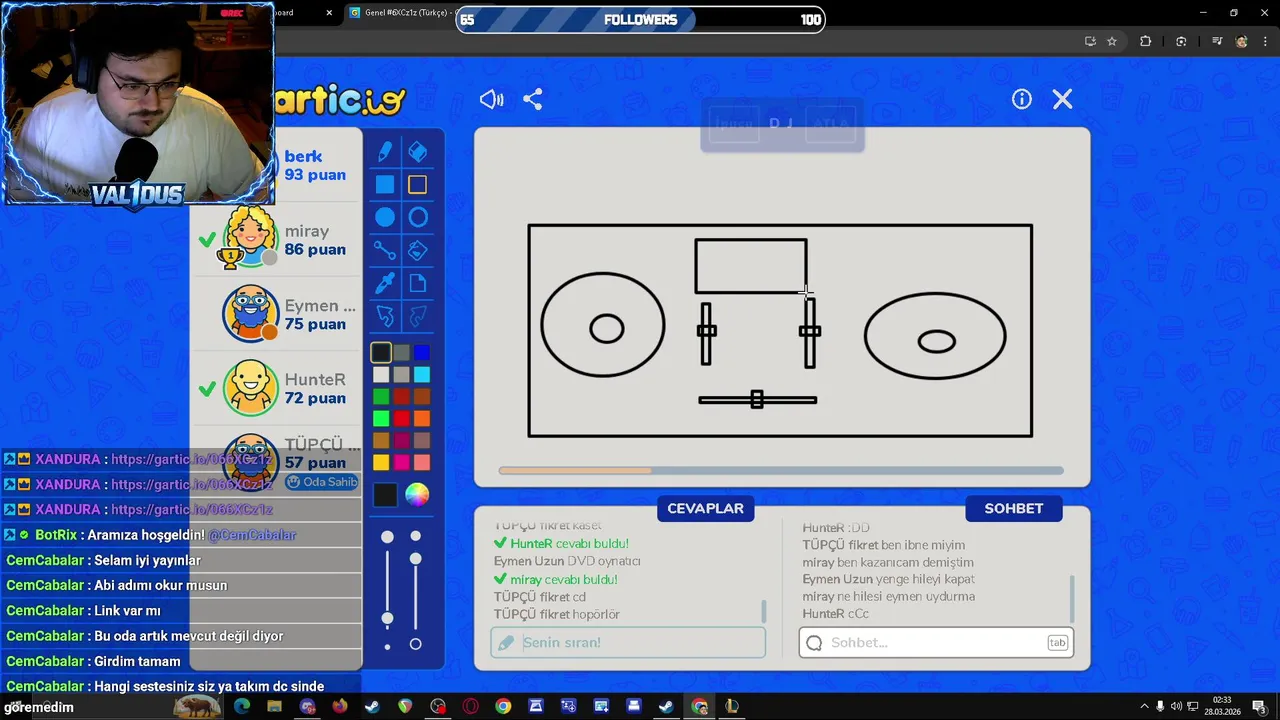Pick the bright red color swatch
The height and width of the screenshot is (720, 1280).
click(x=401, y=419)
